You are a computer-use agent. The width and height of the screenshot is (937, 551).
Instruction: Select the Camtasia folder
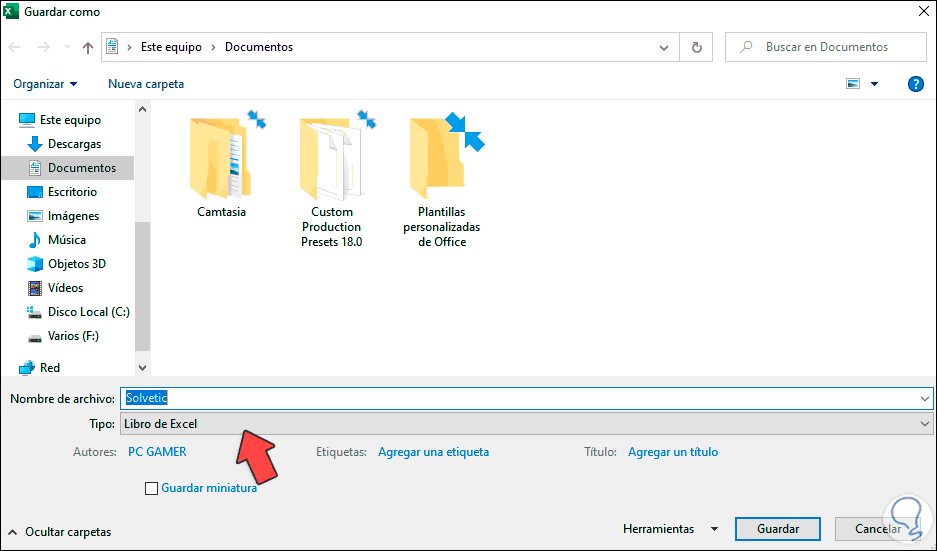(x=221, y=164)
